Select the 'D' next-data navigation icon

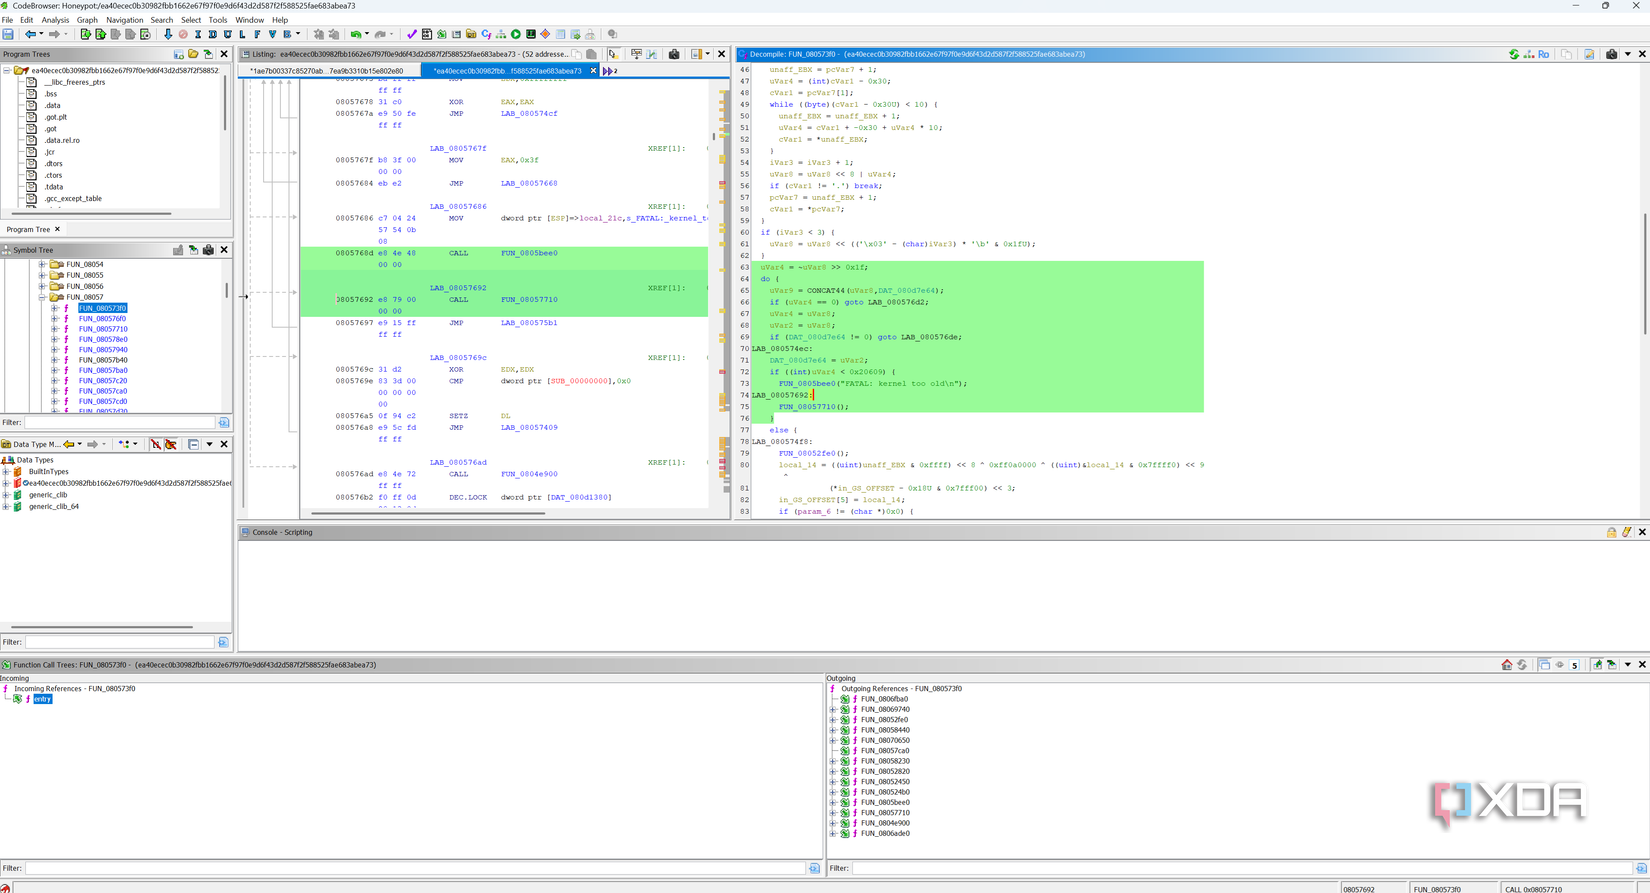pos(213,34)
